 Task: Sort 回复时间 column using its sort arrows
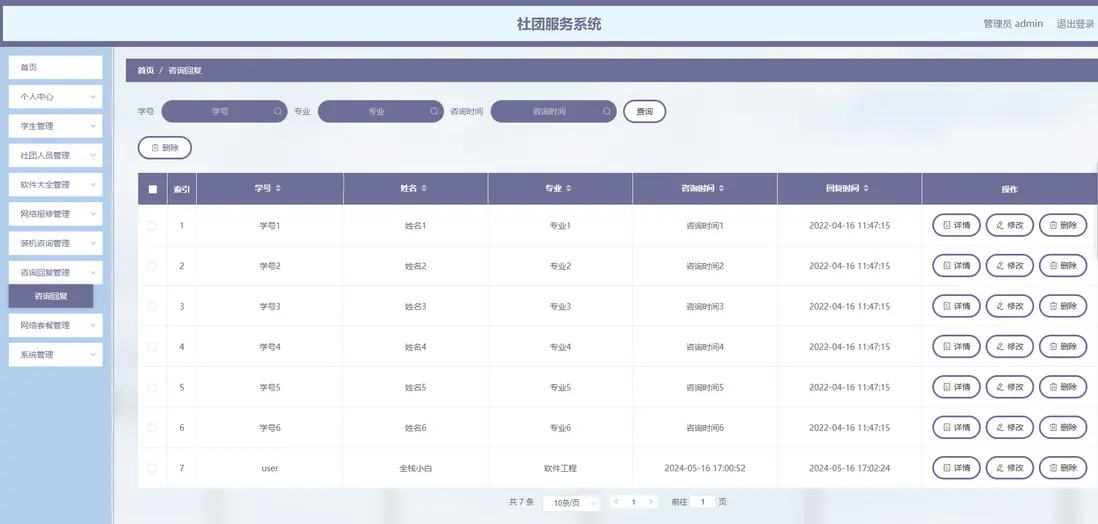pos(866,188)
